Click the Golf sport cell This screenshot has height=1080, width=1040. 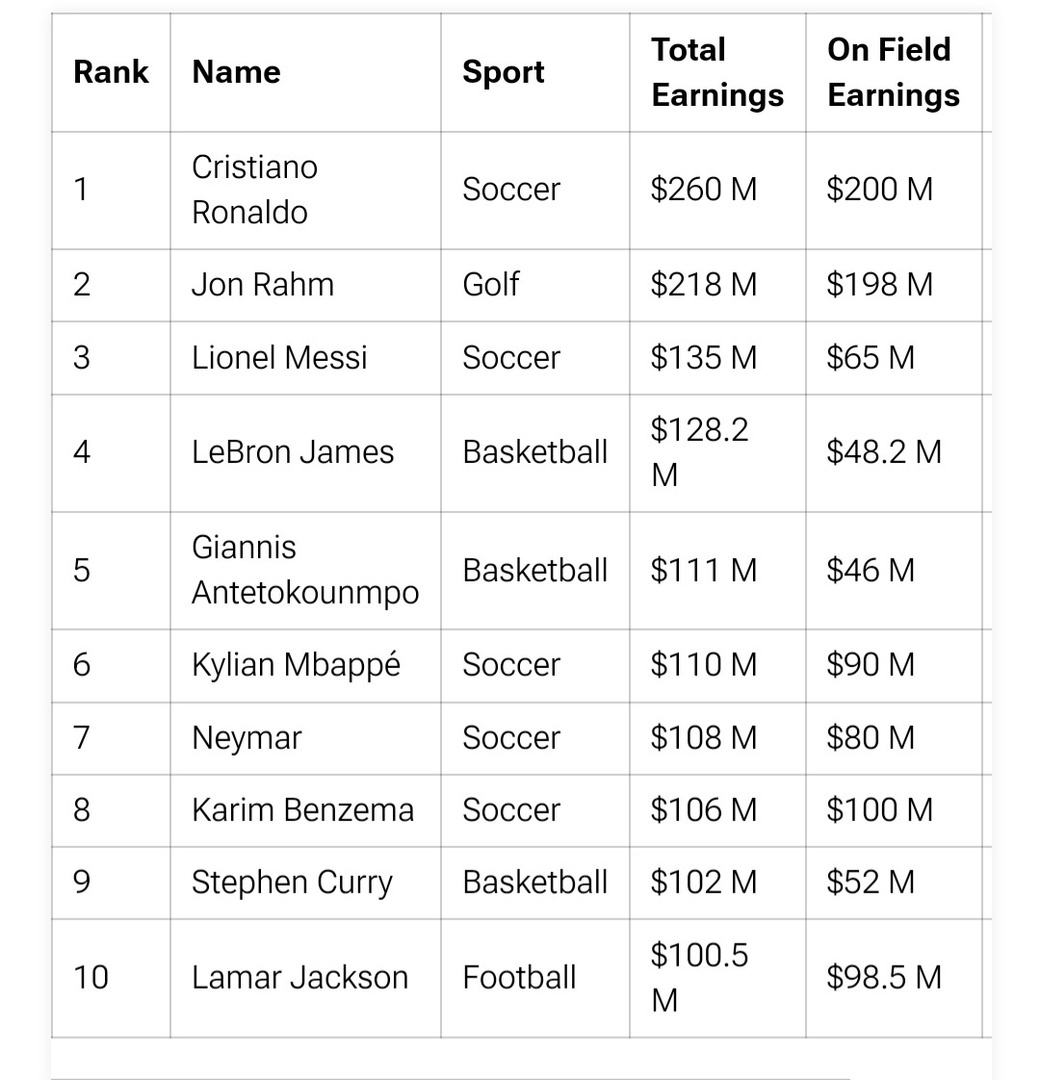coord(490,285)
